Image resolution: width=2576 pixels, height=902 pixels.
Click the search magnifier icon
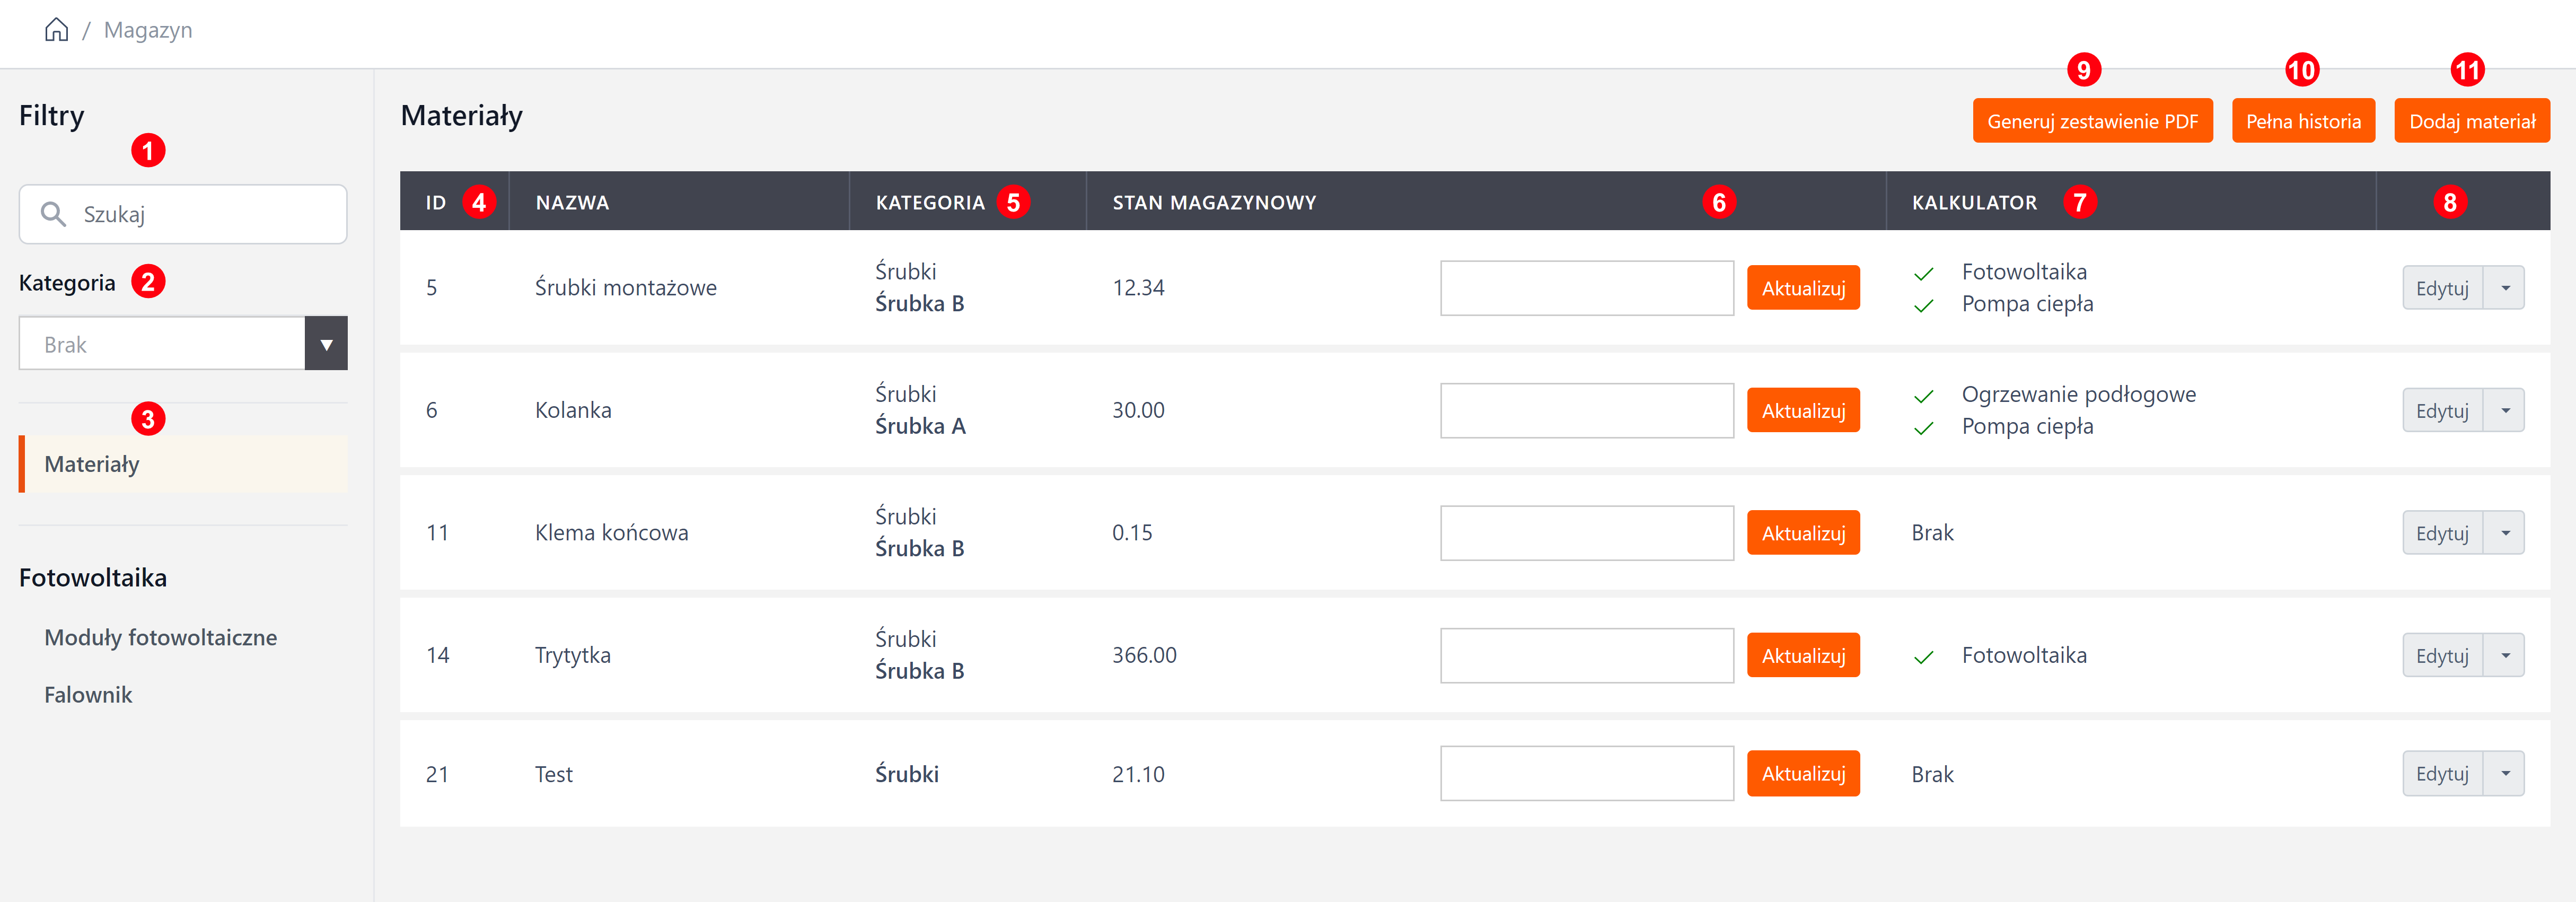[53, 214]
